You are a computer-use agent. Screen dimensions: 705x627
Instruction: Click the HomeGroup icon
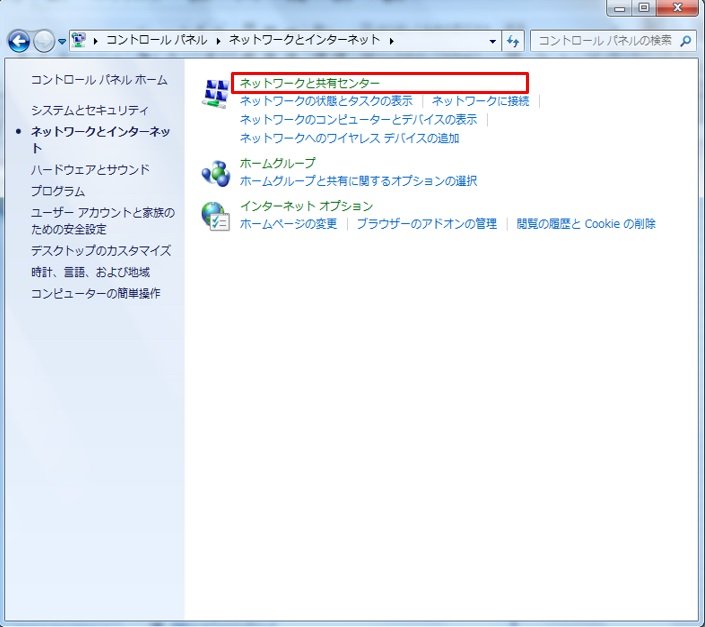coord(215,172)
